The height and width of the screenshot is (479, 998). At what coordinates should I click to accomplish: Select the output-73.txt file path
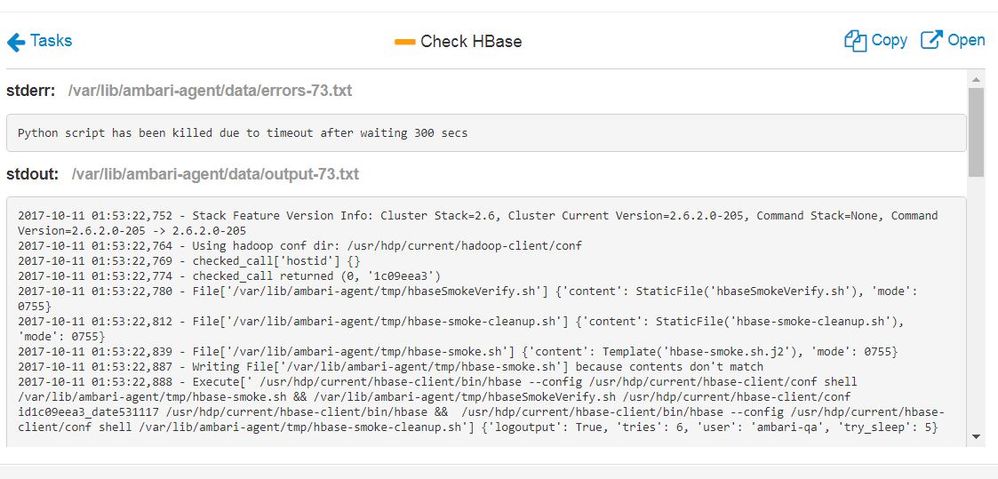pos(215,175)
